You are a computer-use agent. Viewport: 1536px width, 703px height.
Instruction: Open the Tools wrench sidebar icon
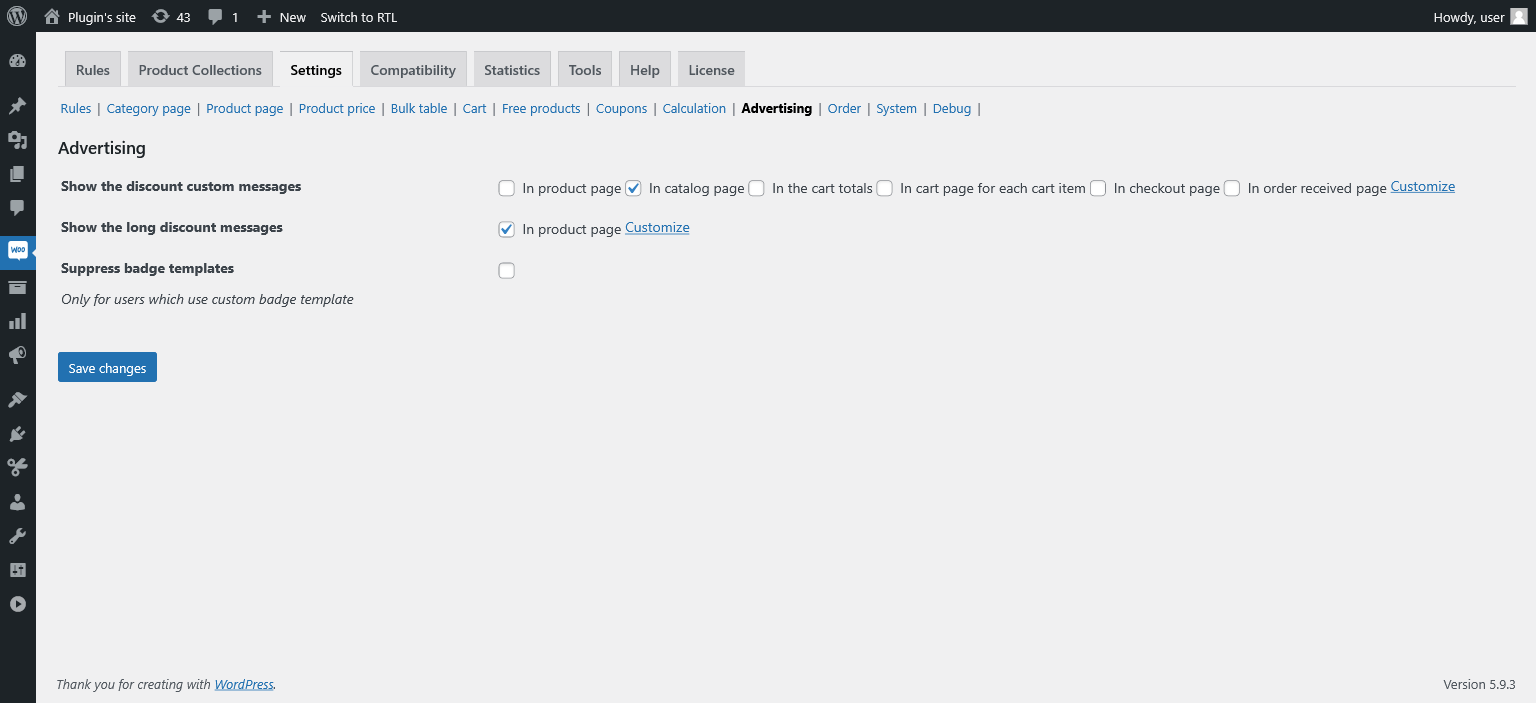tap(17, 536)
